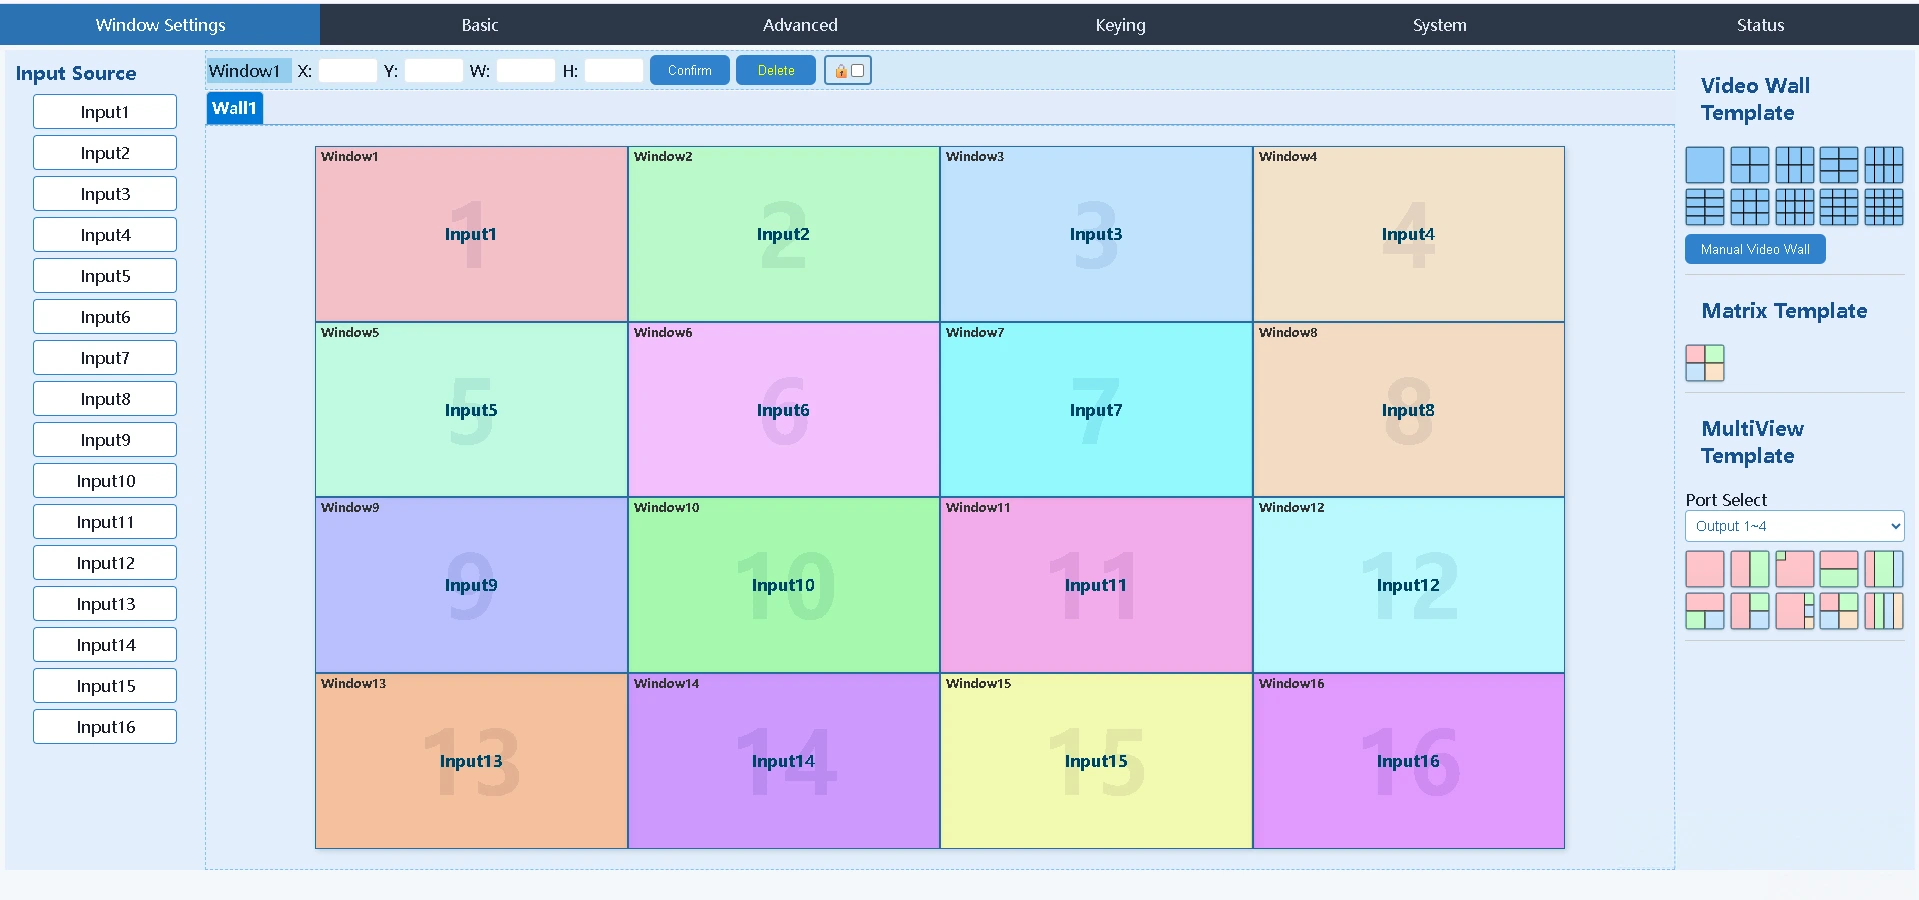Choose the two-column, three-row video wall template
The height and width of the screenshot is (900, 1919).
(x=1839, y=165)
